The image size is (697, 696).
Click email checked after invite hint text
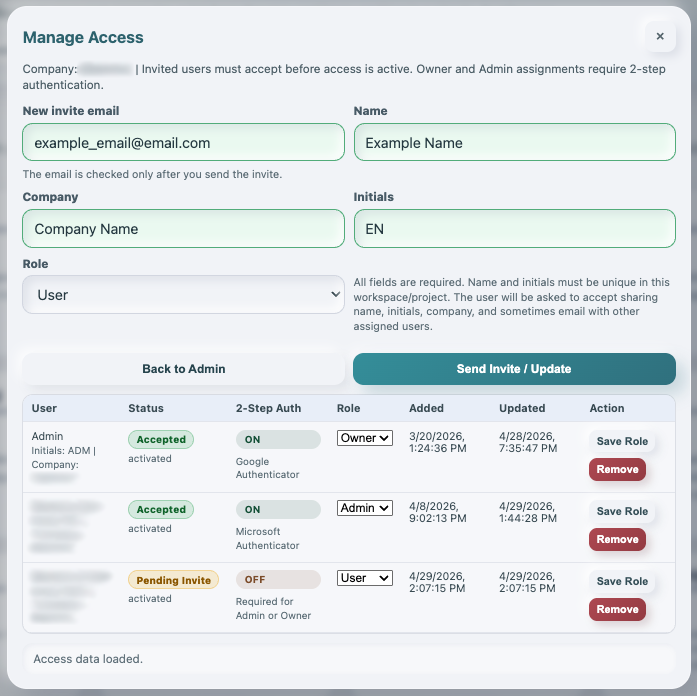[x=152, y=174]
